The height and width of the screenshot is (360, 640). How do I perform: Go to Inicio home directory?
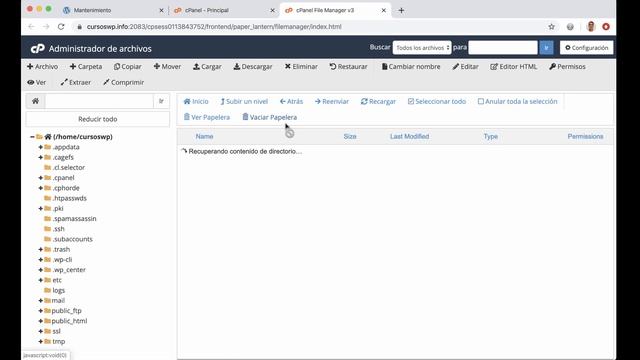tap(196, 102)
